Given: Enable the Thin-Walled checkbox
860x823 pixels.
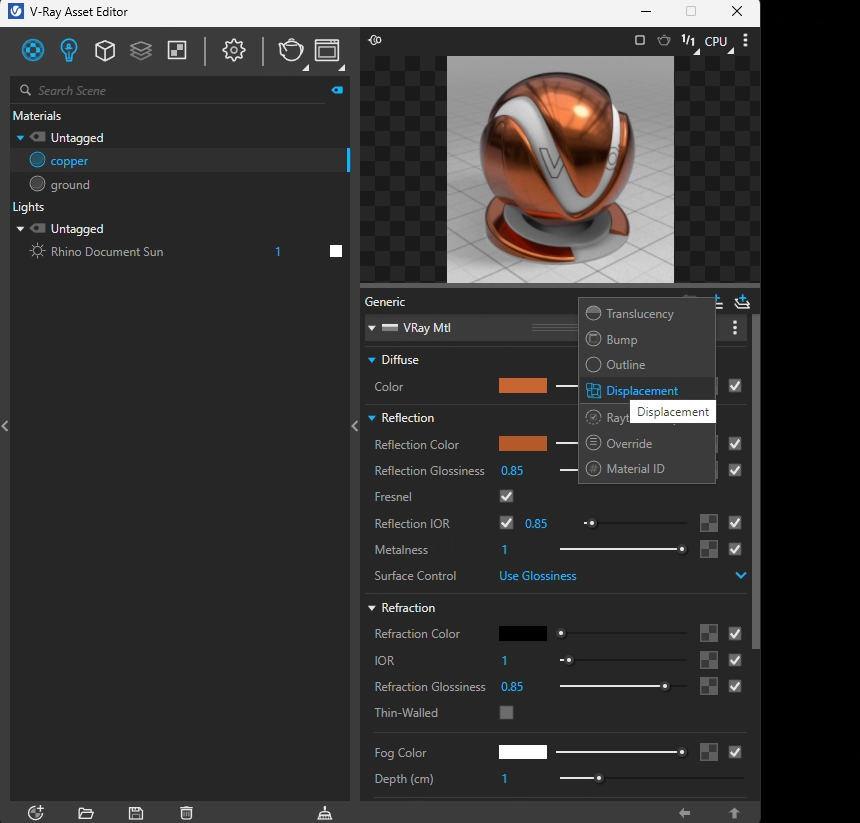Looking at the screenshot, I should pos(506,712).
